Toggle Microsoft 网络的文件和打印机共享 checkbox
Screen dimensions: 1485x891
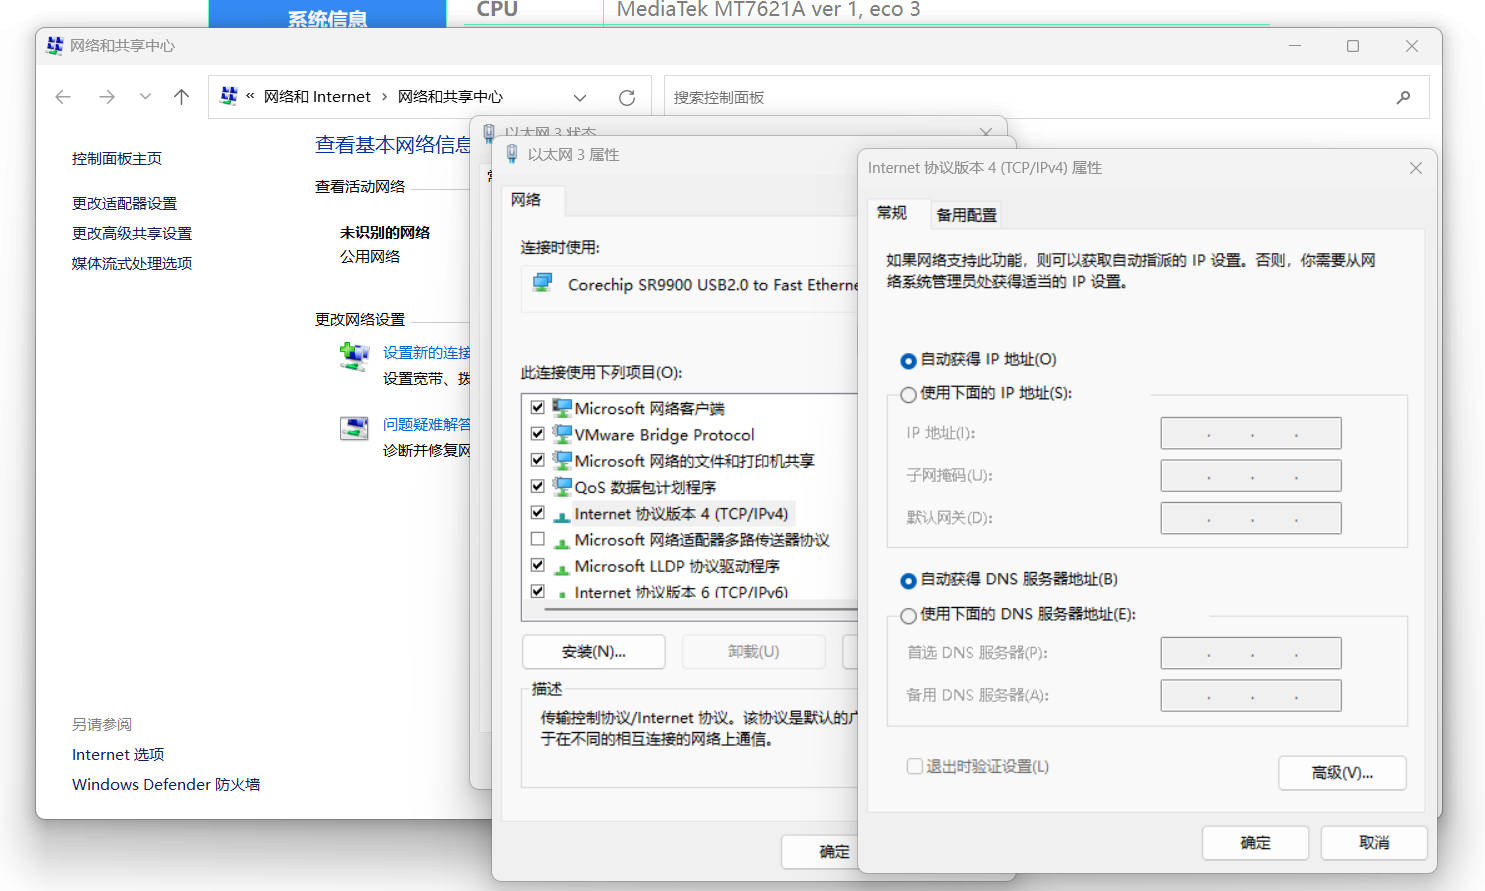[537, 459]
